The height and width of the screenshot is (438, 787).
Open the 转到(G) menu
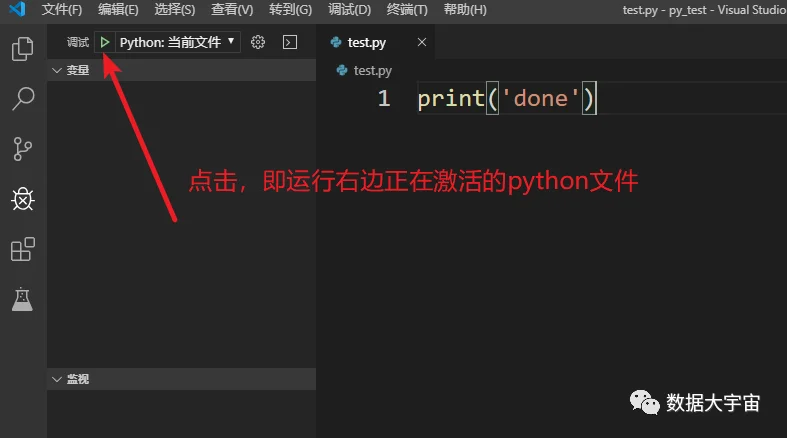point(290,10)
